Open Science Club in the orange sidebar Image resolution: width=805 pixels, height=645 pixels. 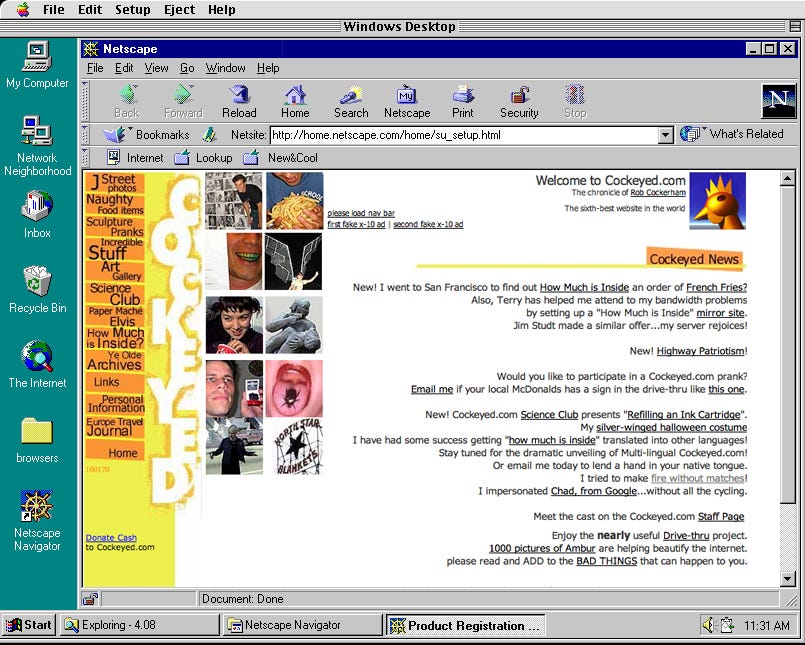point(115,294)
